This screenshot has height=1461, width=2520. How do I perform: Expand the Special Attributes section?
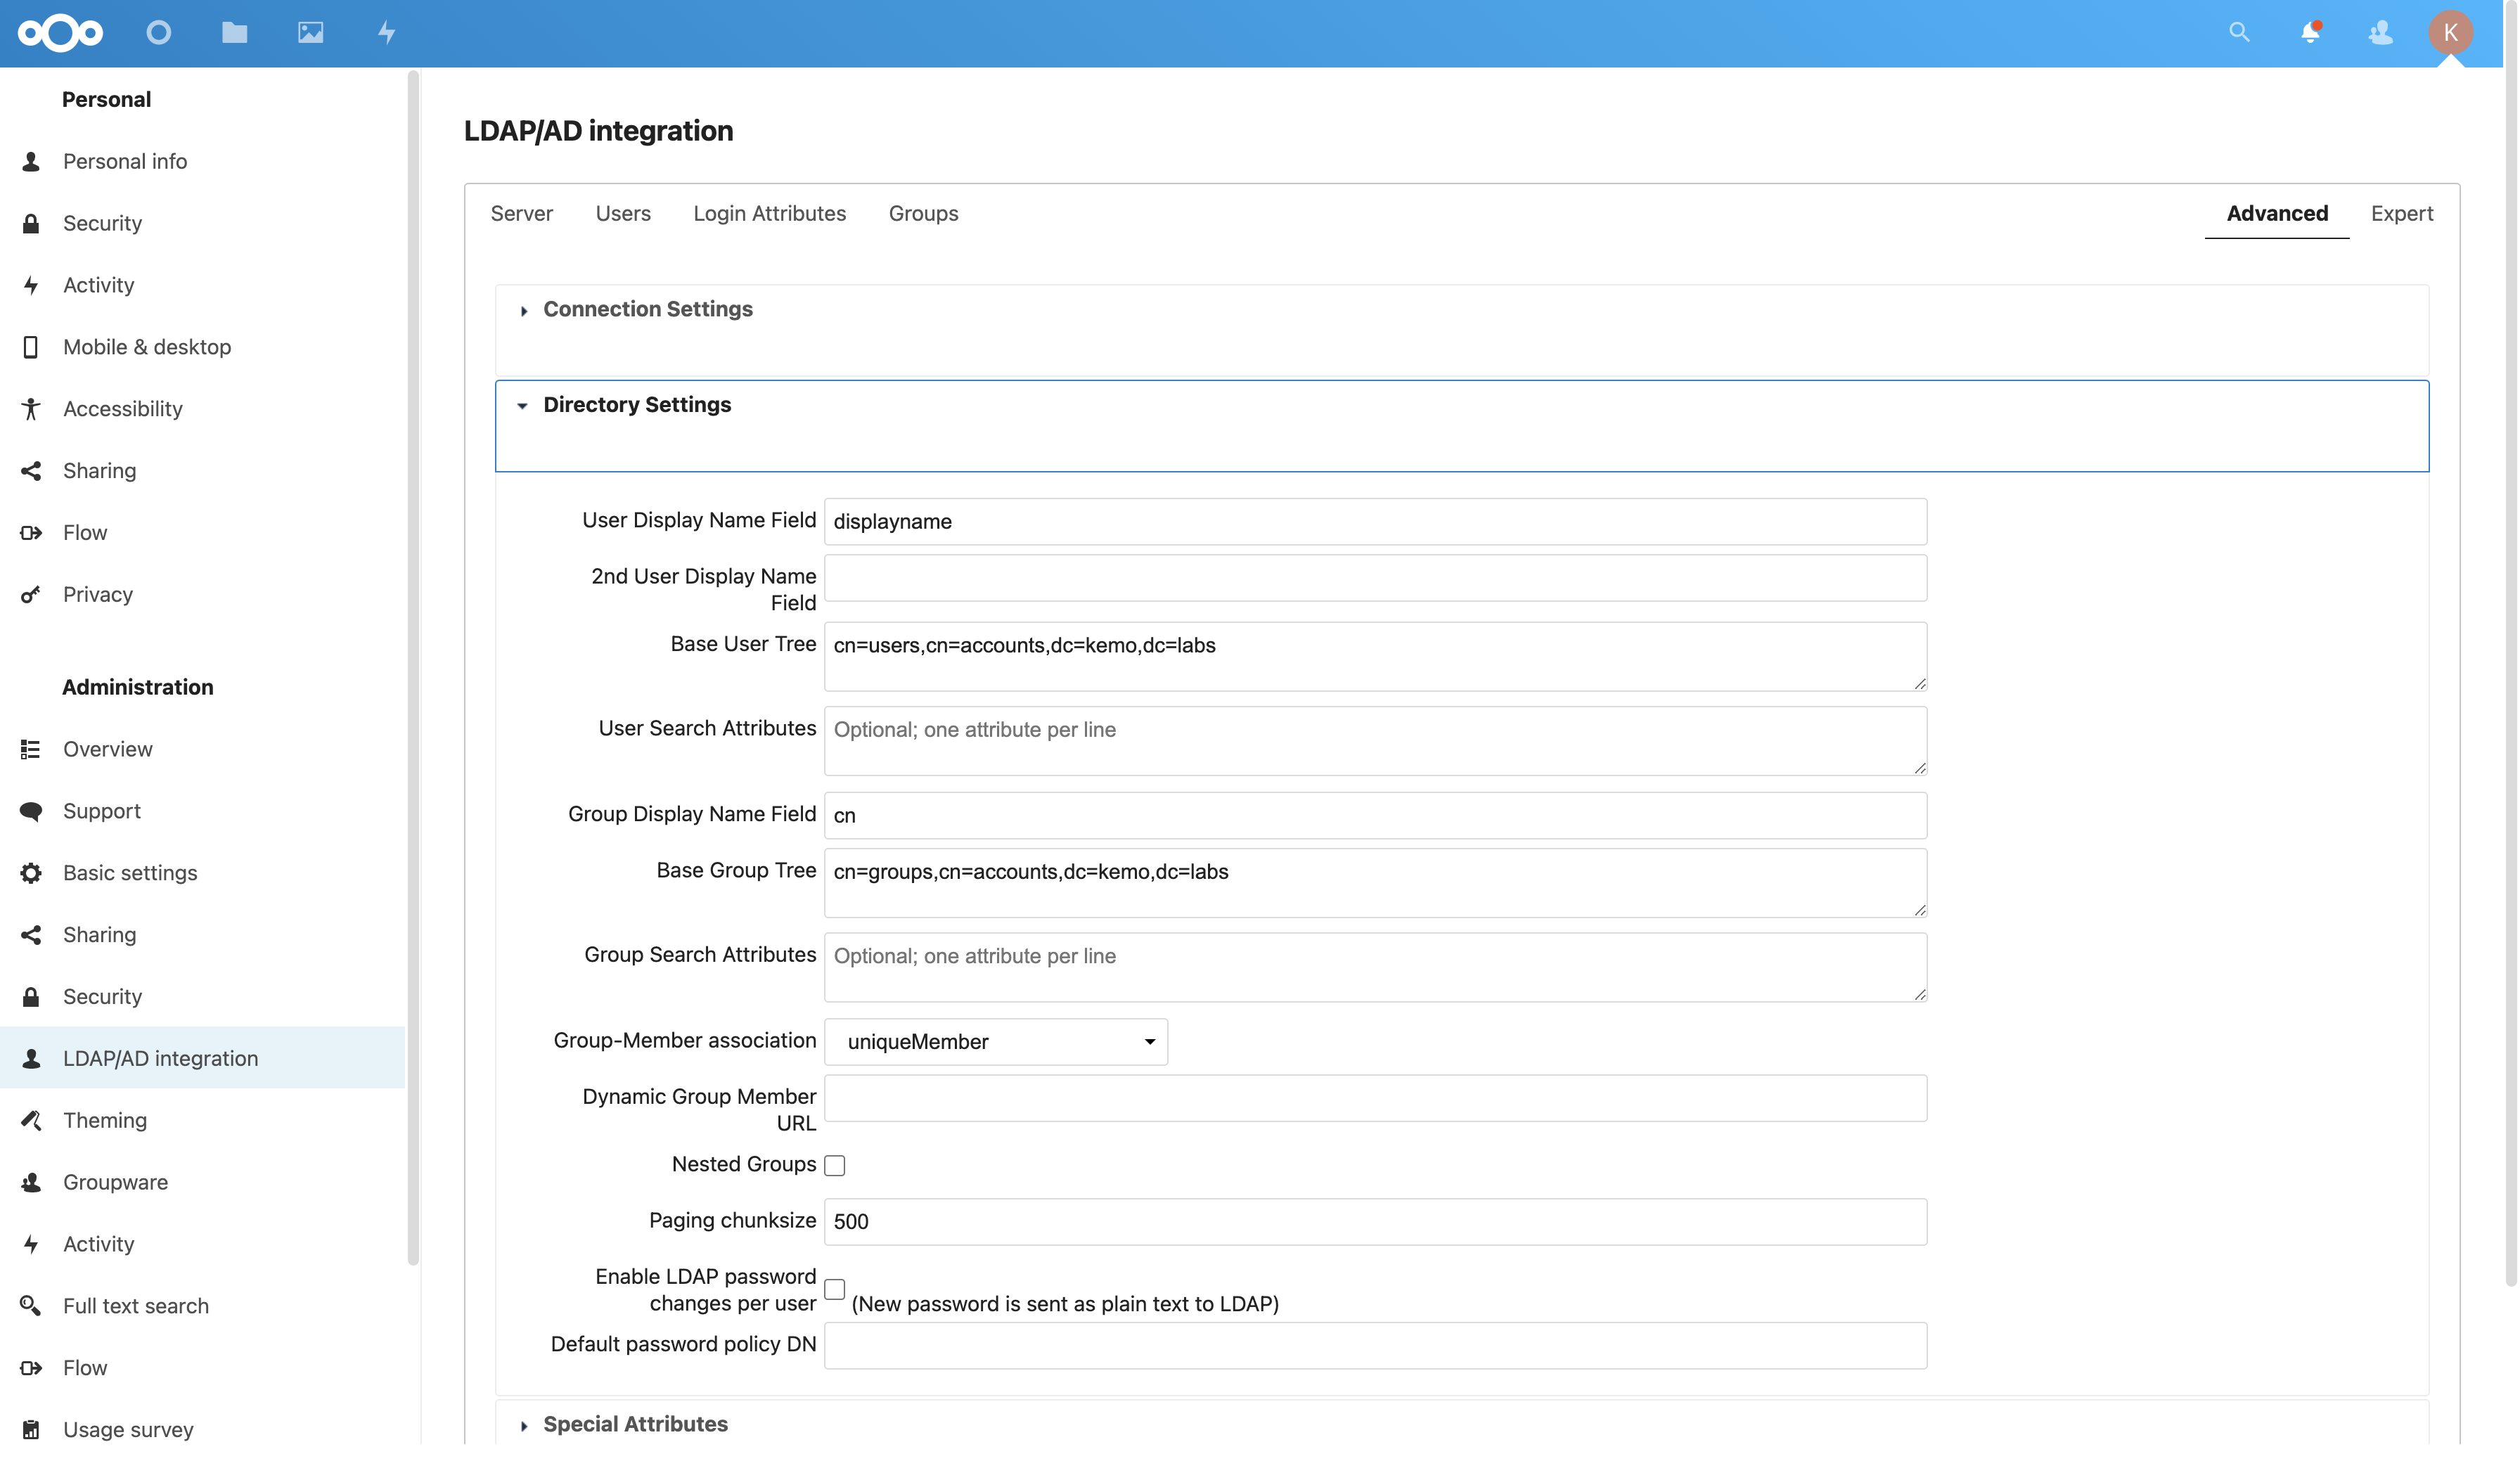pos(635,1425)
